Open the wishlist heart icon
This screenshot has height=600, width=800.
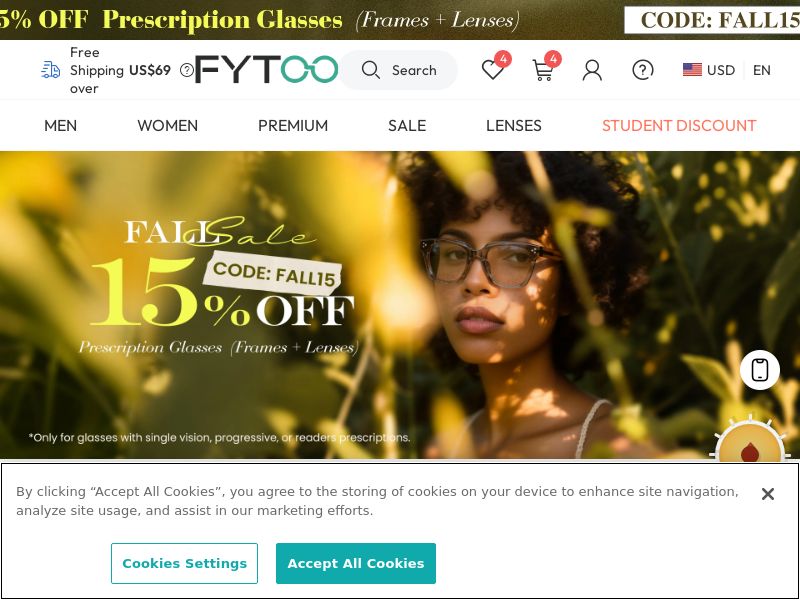[493, 69]
